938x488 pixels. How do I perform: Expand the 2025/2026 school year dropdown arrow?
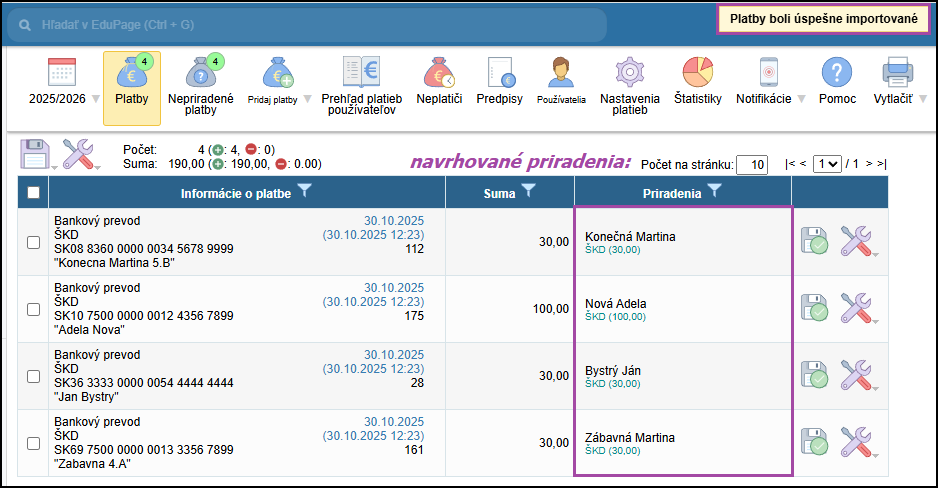click(x=96, y=99)
